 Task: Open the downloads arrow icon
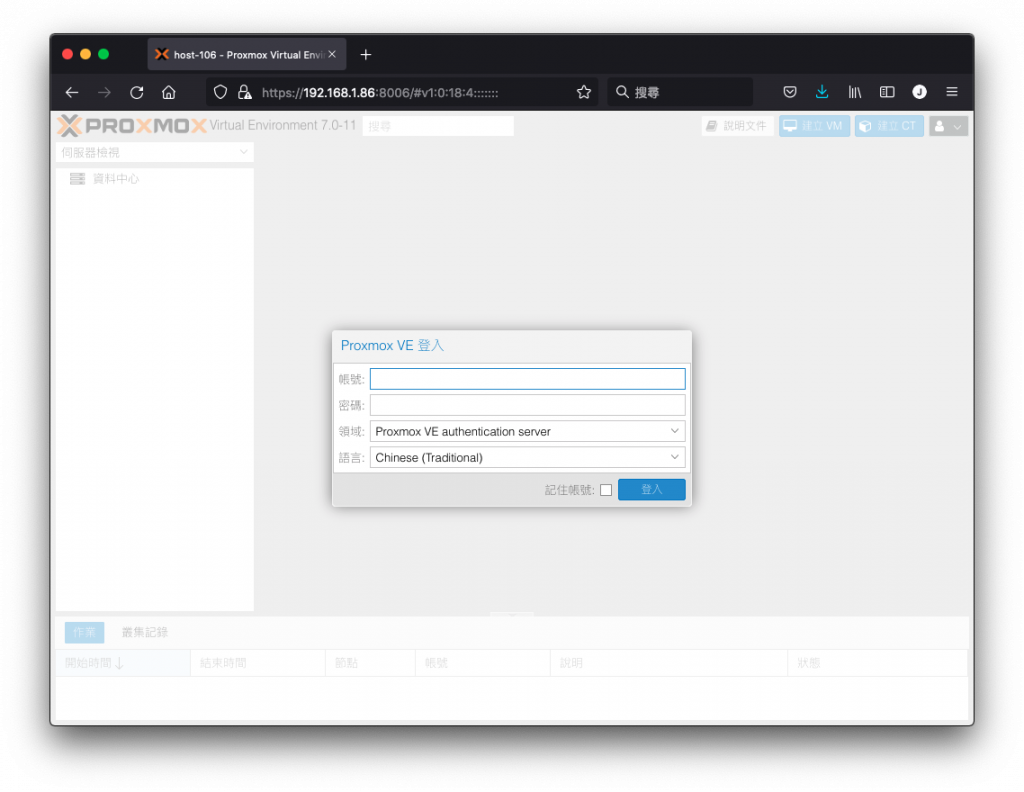point(822,92)
